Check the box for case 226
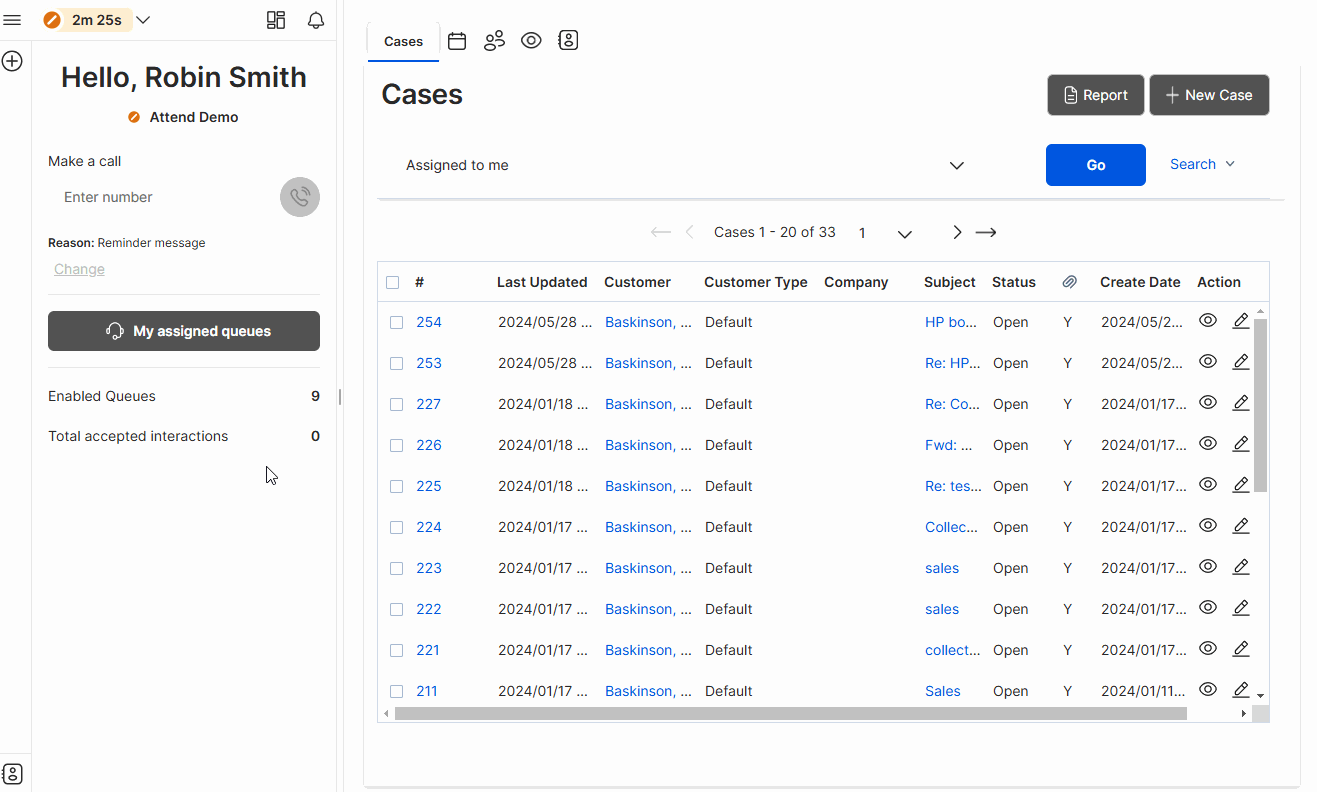Image resolution: width=1317 pixels, height=792 pixels. point(396,445)
